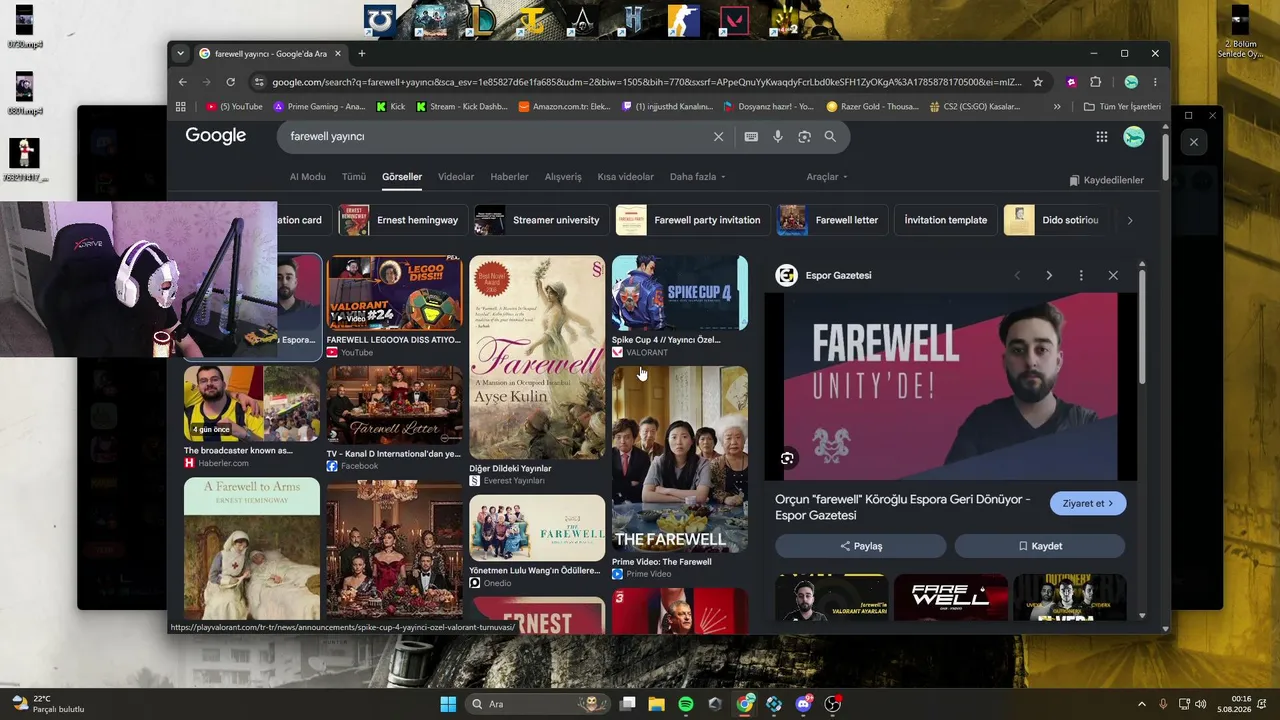This screenshot has height=720, width=1280.
Task: Reveal more suggestion chips with the right arrow
Action: point(1130,220)
